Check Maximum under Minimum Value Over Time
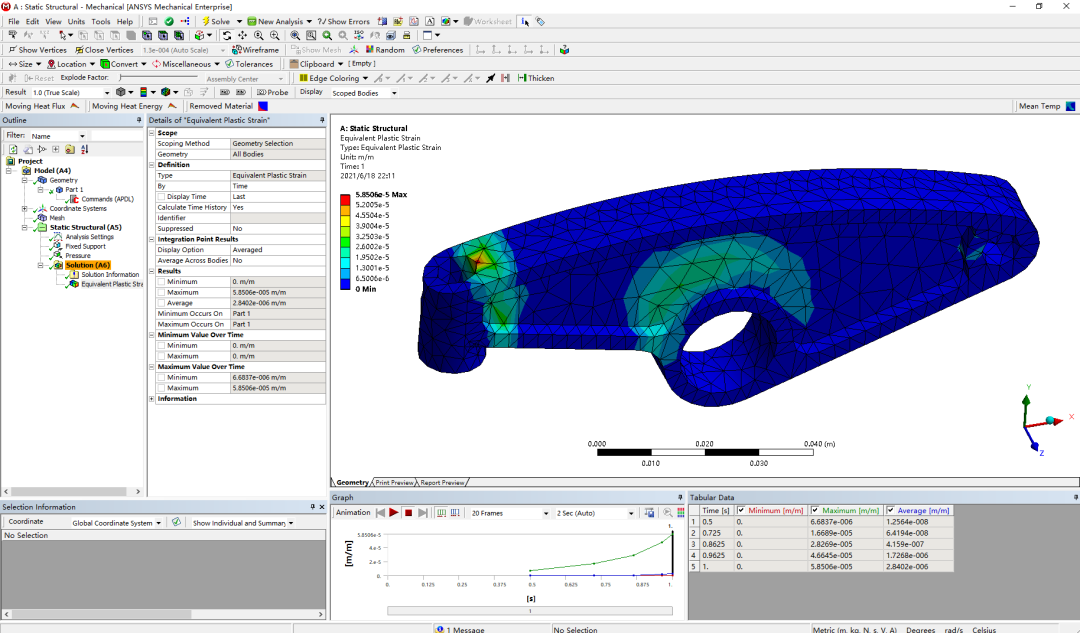This screenshot has height=633, width=1080. pos(161,356)
